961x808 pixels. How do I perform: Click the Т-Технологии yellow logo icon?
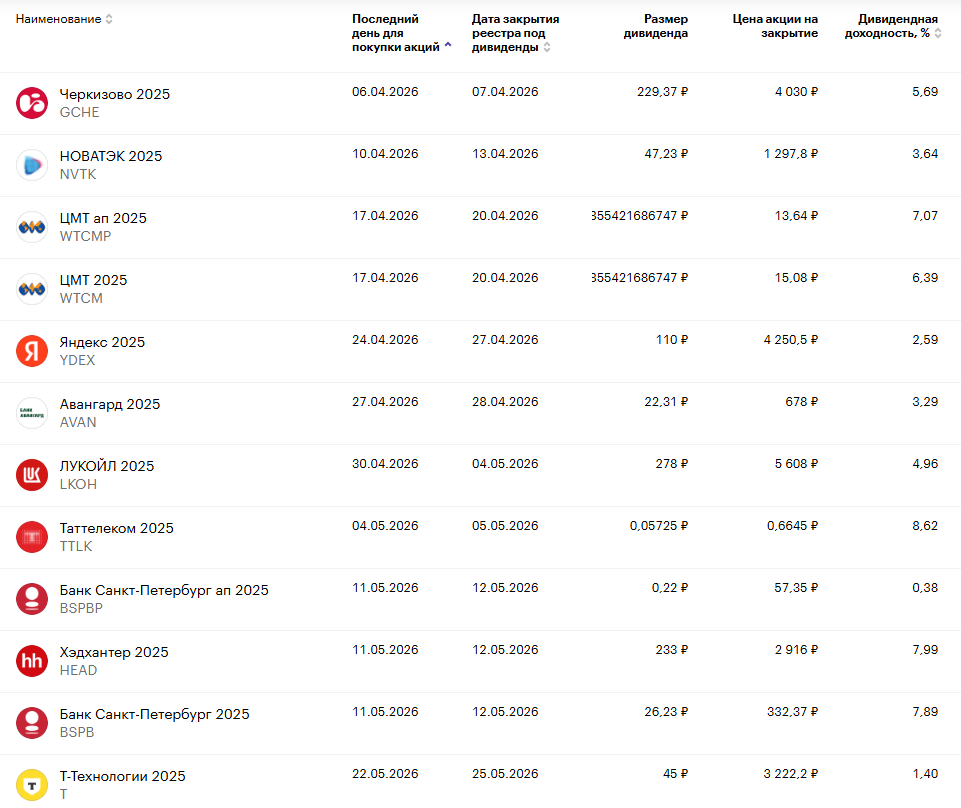[32, 785]
